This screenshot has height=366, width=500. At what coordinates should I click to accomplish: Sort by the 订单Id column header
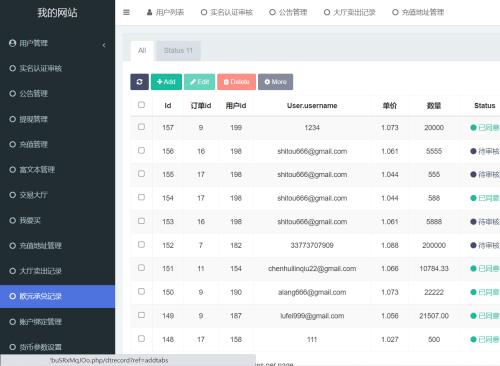(x=201, y=106)
